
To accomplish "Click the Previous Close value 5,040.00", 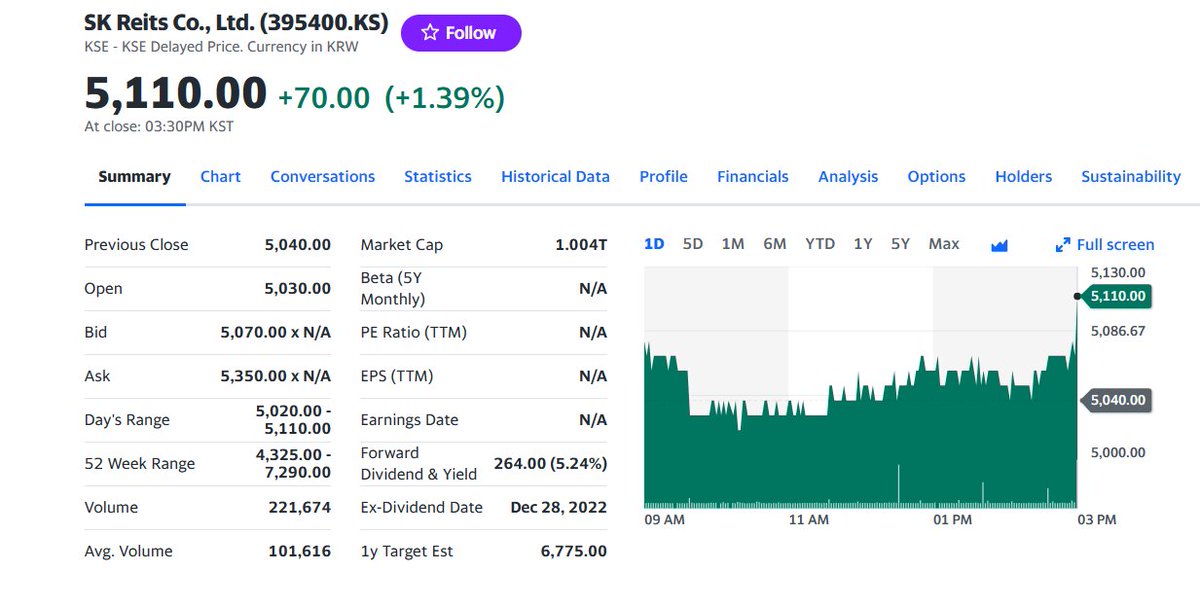I will pos(297,245).
